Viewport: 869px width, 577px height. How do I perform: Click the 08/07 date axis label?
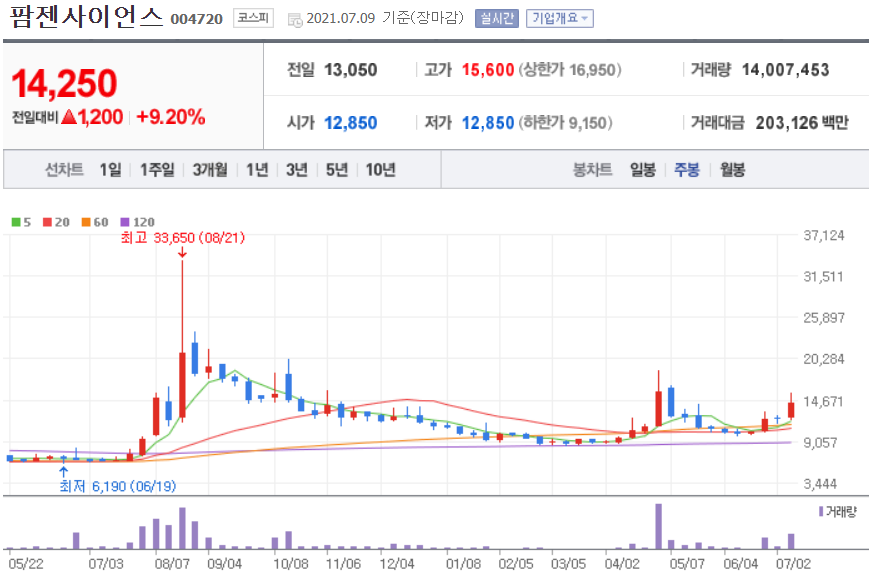click(172, 564)
